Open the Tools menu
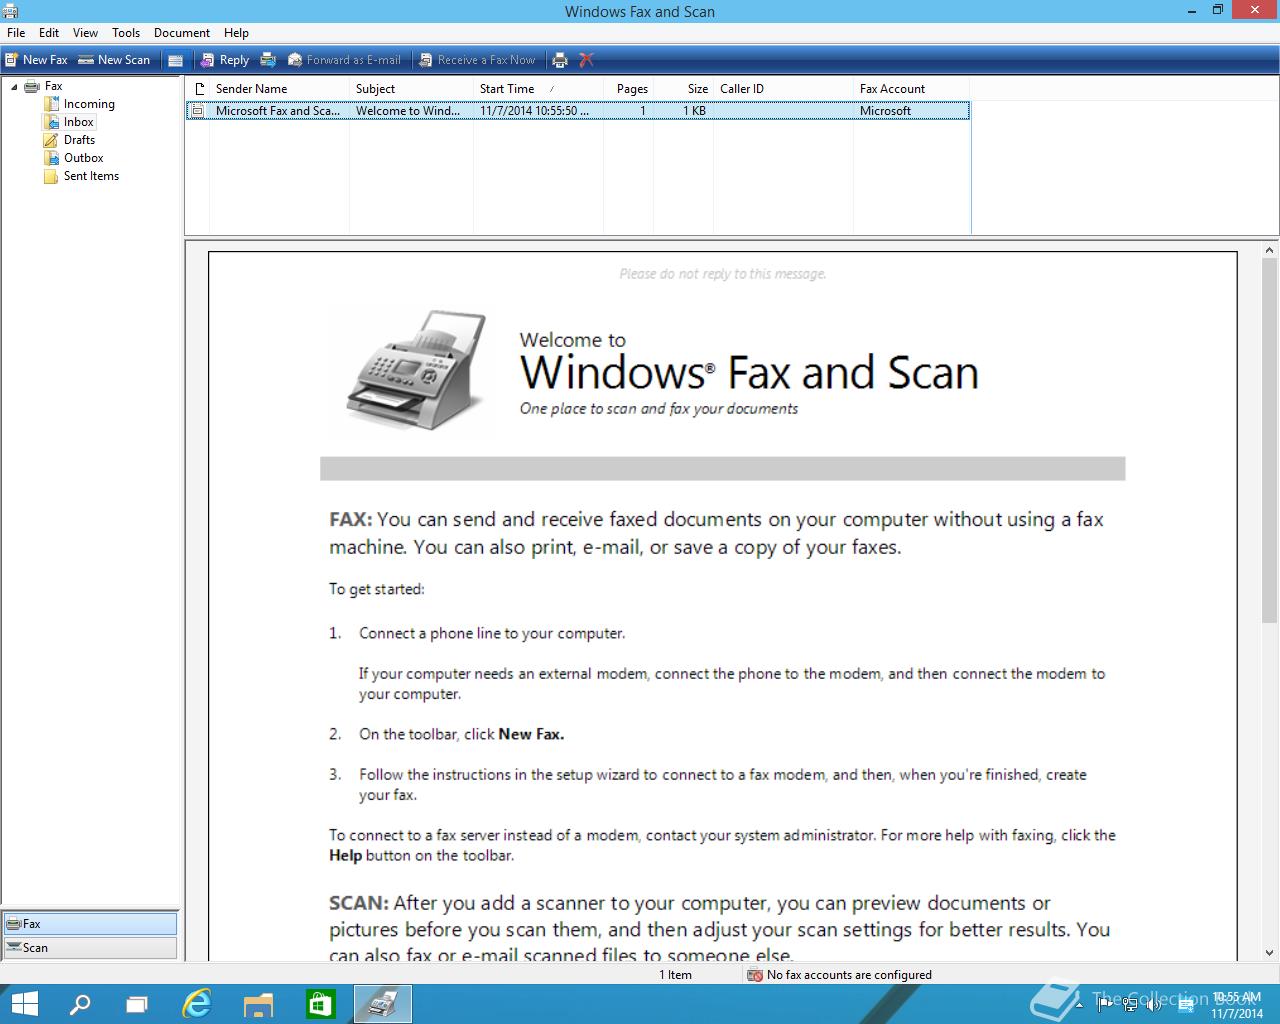The image size is (1280, 1024). click(126, 33)
